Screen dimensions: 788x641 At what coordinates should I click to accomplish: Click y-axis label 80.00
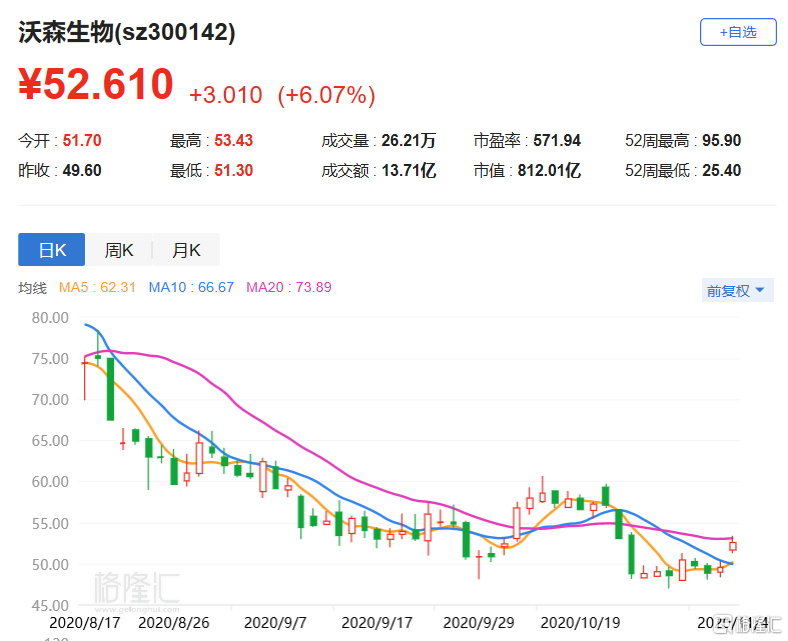click(50, 318)
